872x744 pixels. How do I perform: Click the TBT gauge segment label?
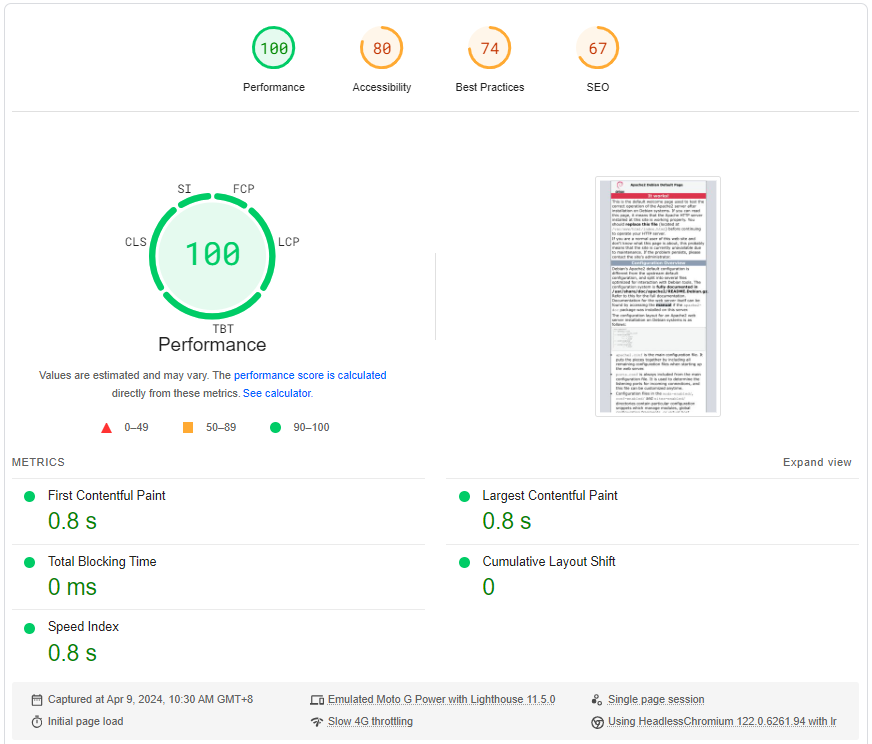click(223, 329)
